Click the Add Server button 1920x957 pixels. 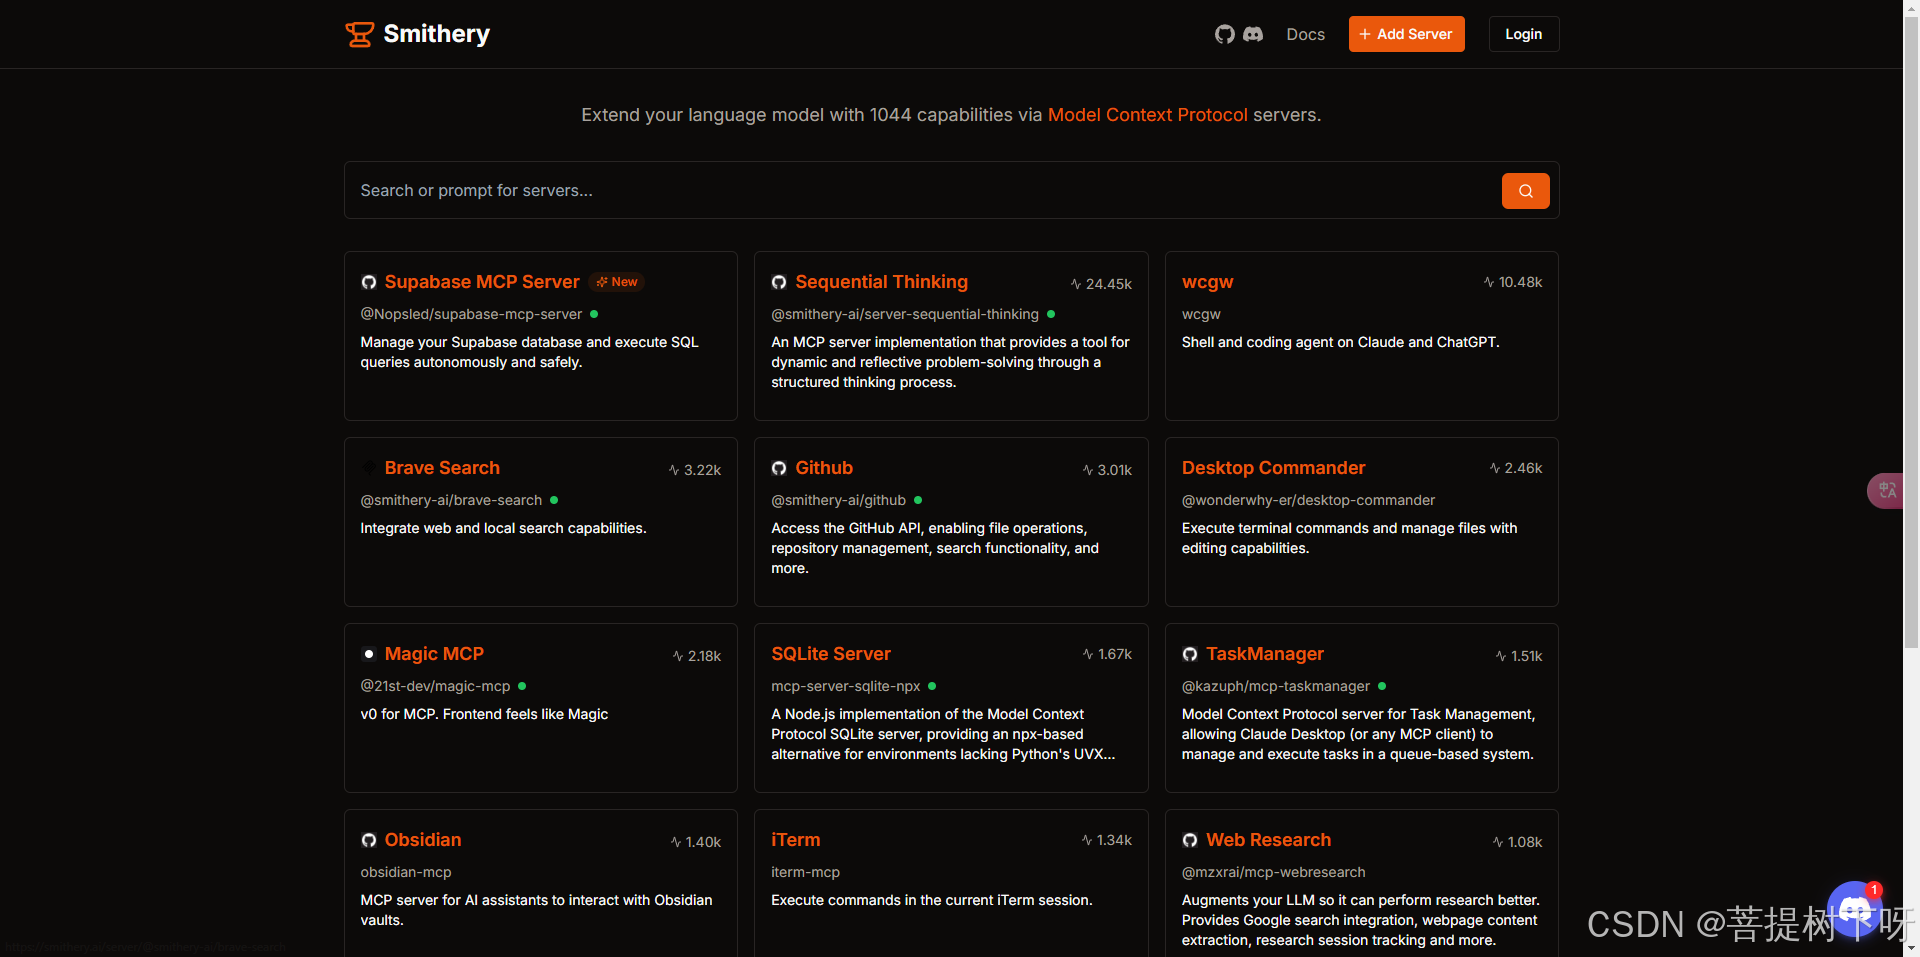pyautogui.click(x=1406, y=34)
